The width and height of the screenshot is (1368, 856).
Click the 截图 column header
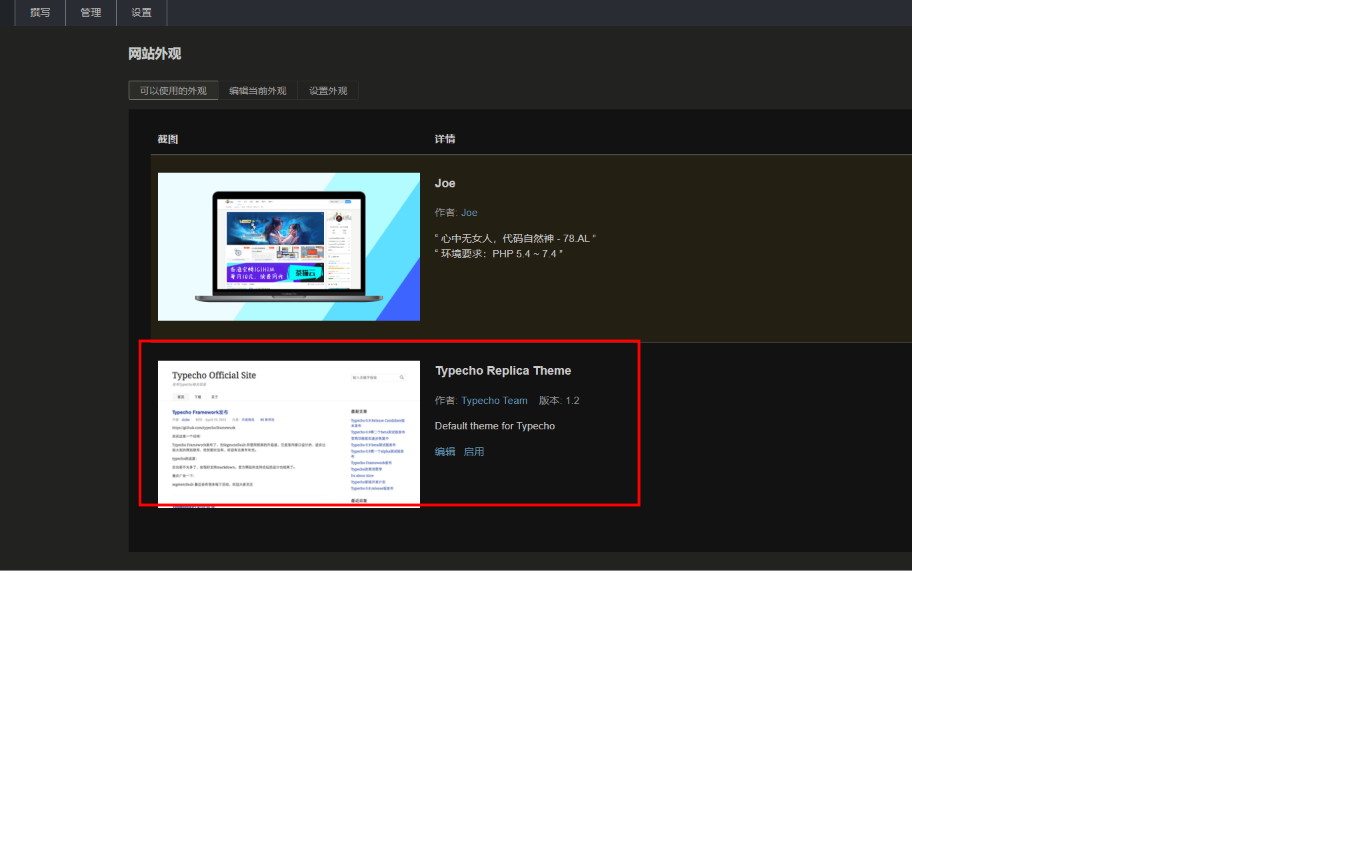tap(168, 139)
